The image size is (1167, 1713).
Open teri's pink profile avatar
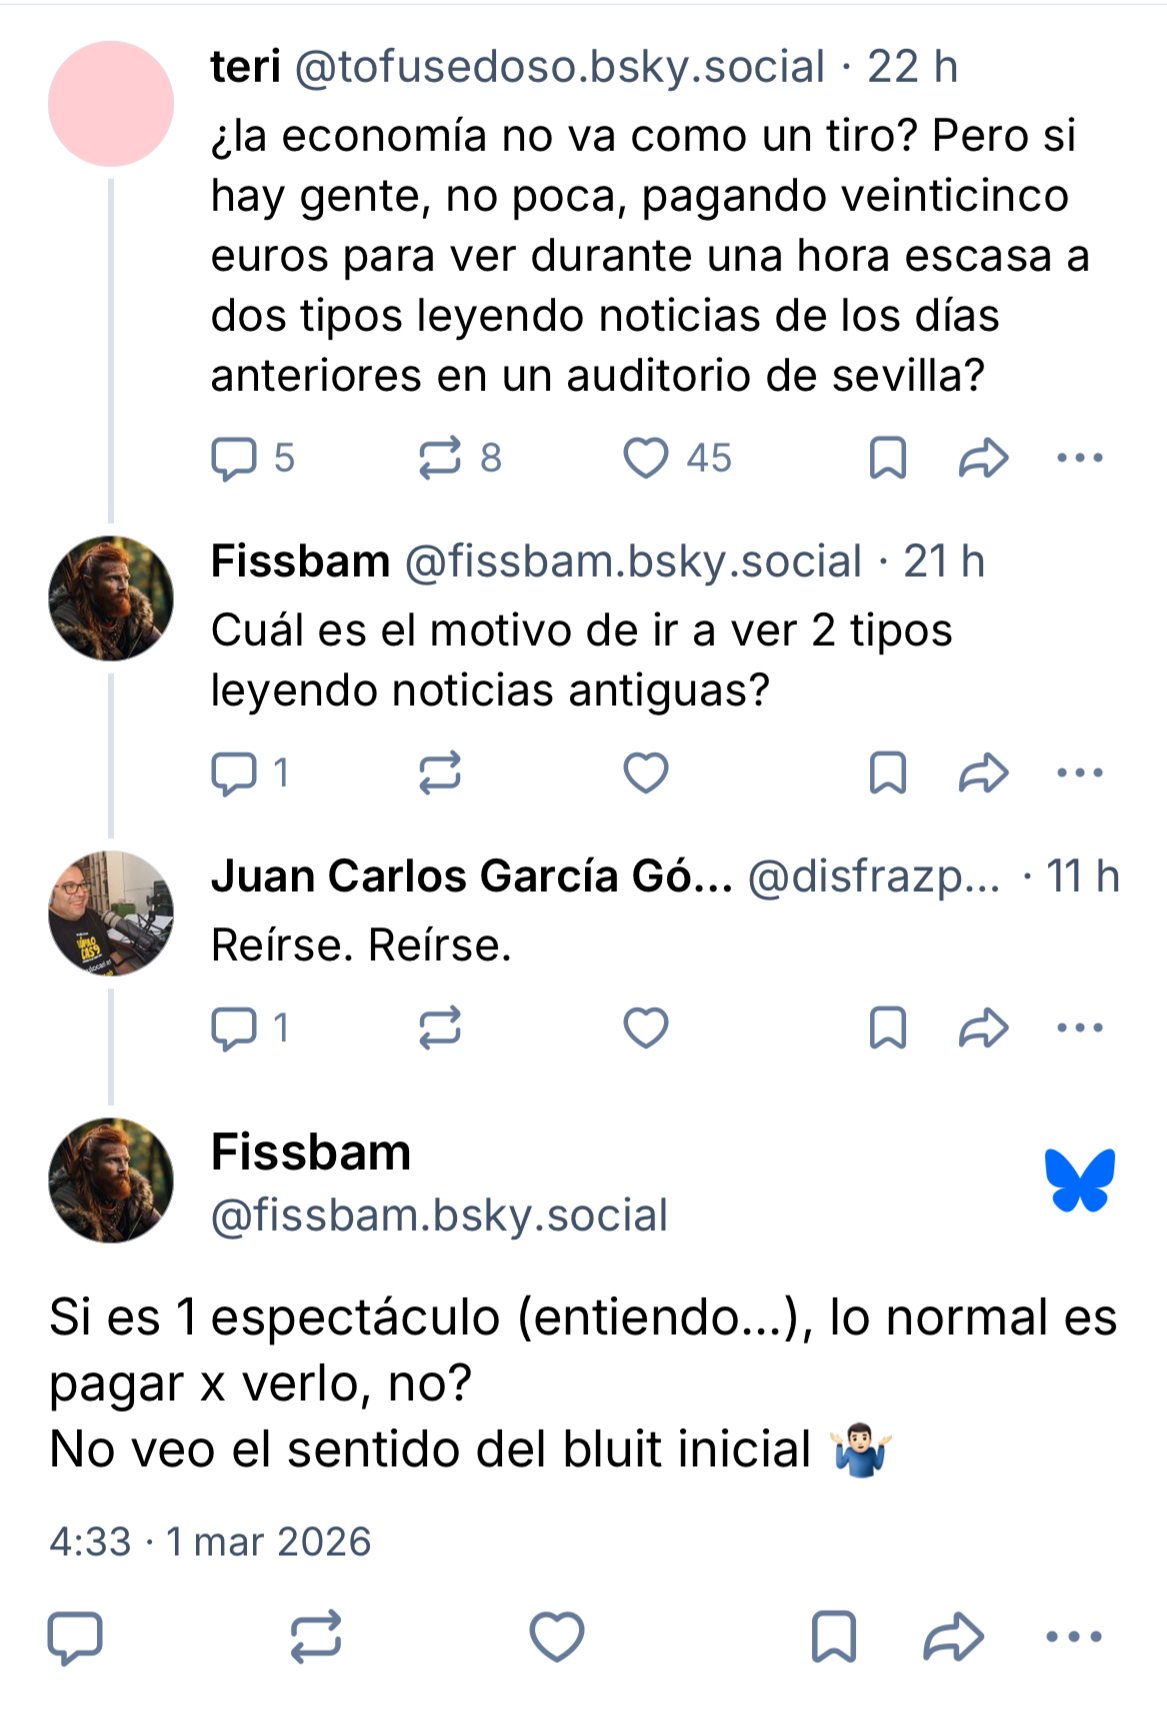click(111, 104)
